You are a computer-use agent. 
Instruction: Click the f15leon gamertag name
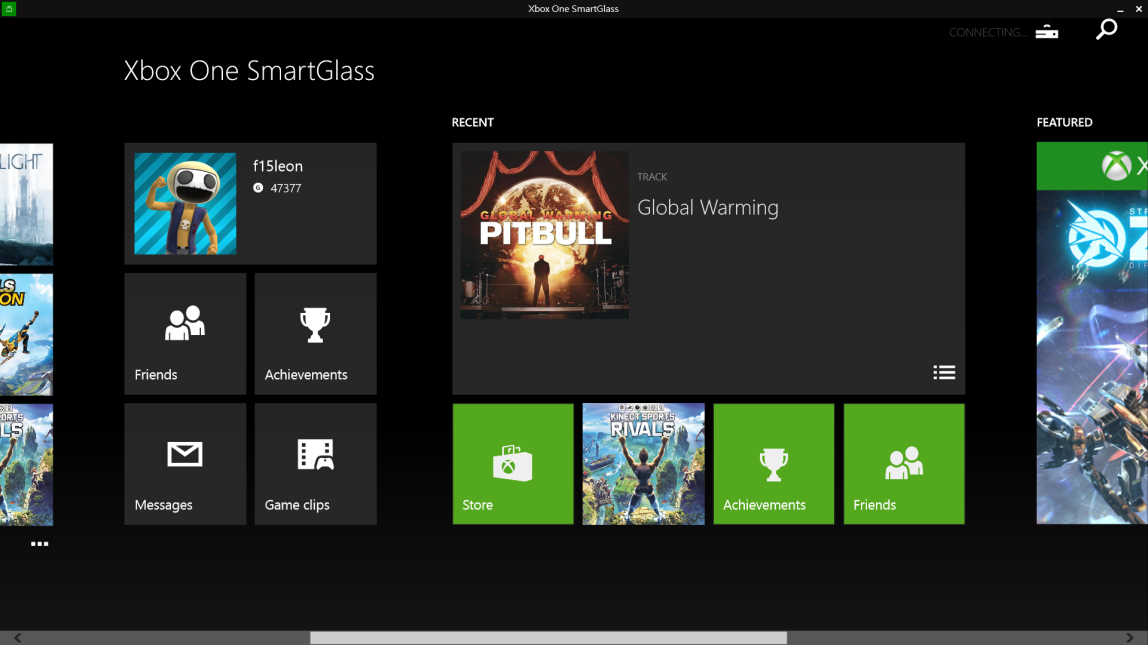[x=277, y=166]
